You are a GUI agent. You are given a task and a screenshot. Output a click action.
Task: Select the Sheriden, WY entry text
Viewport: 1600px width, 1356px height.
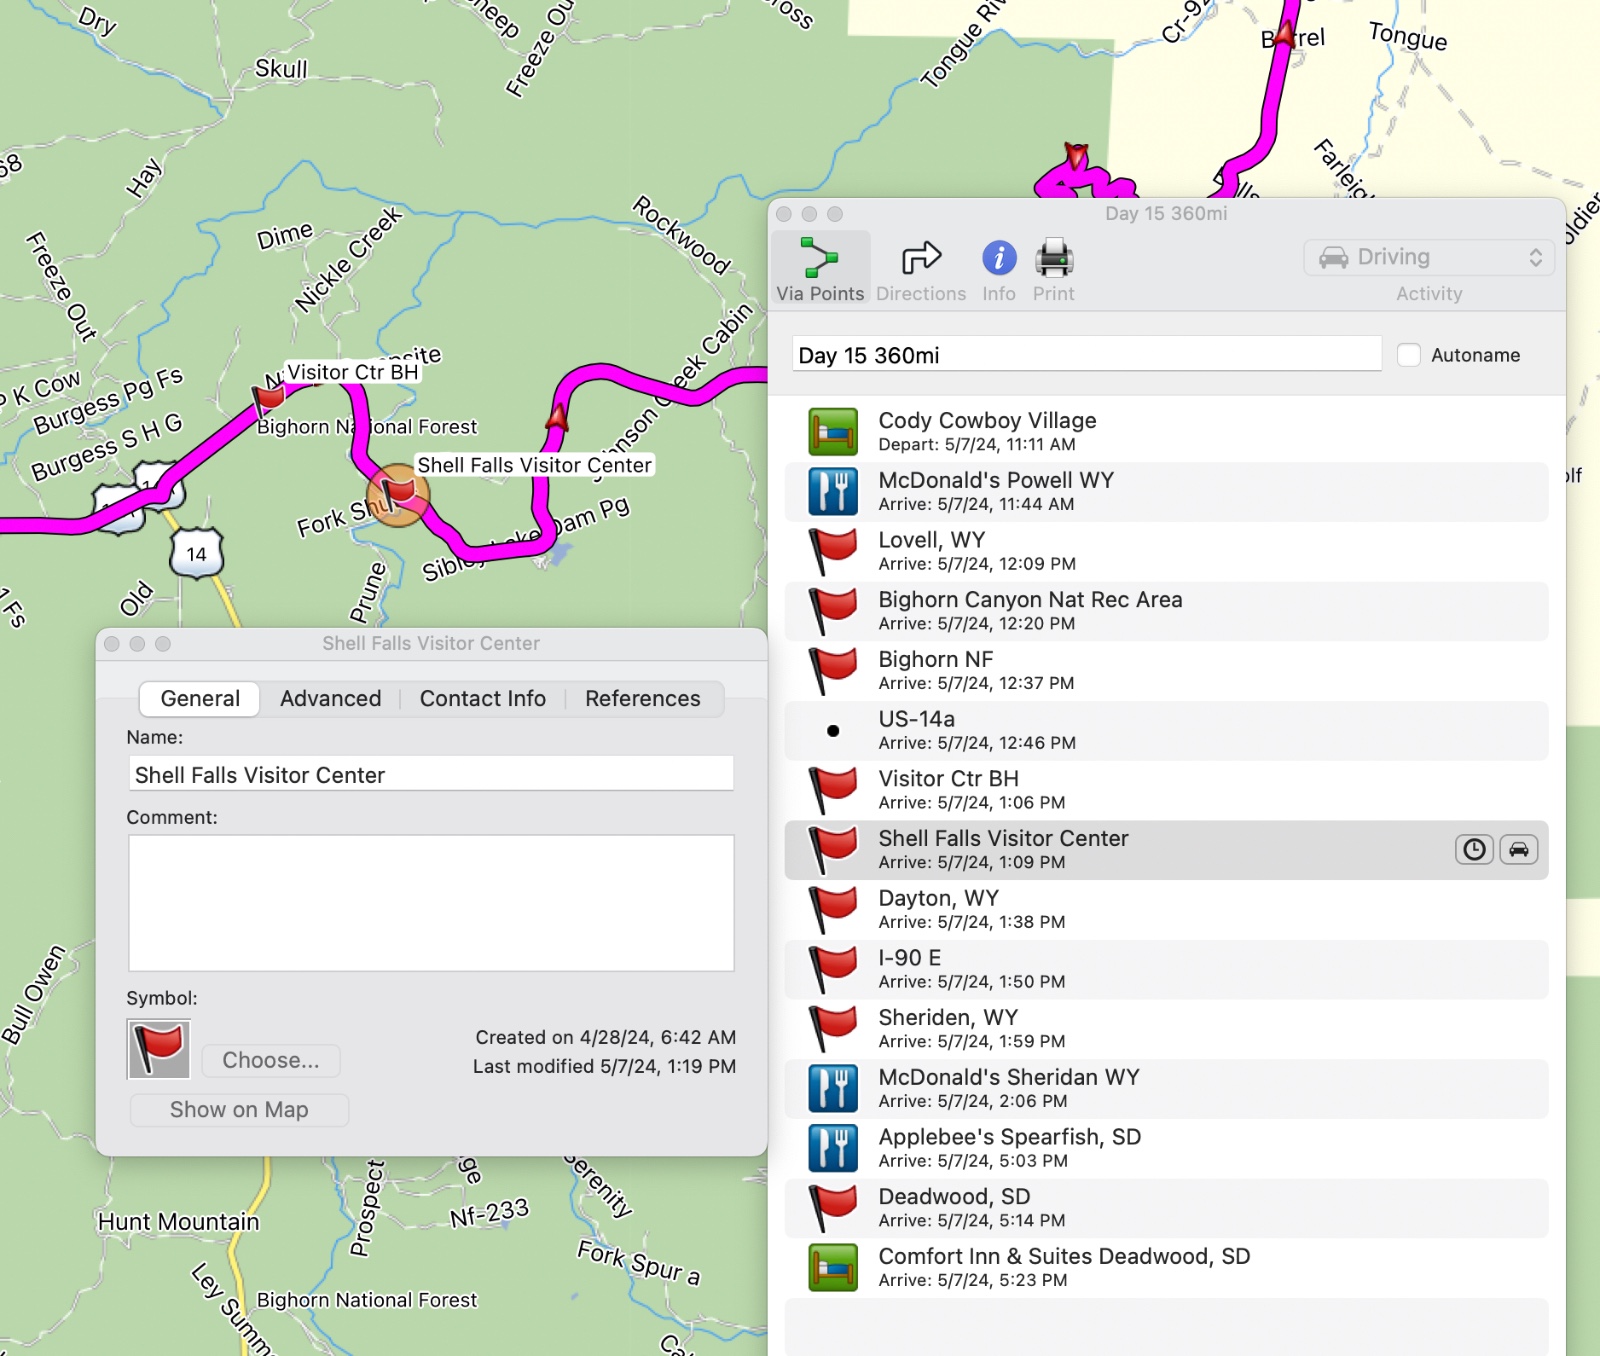click(948, 1018)
